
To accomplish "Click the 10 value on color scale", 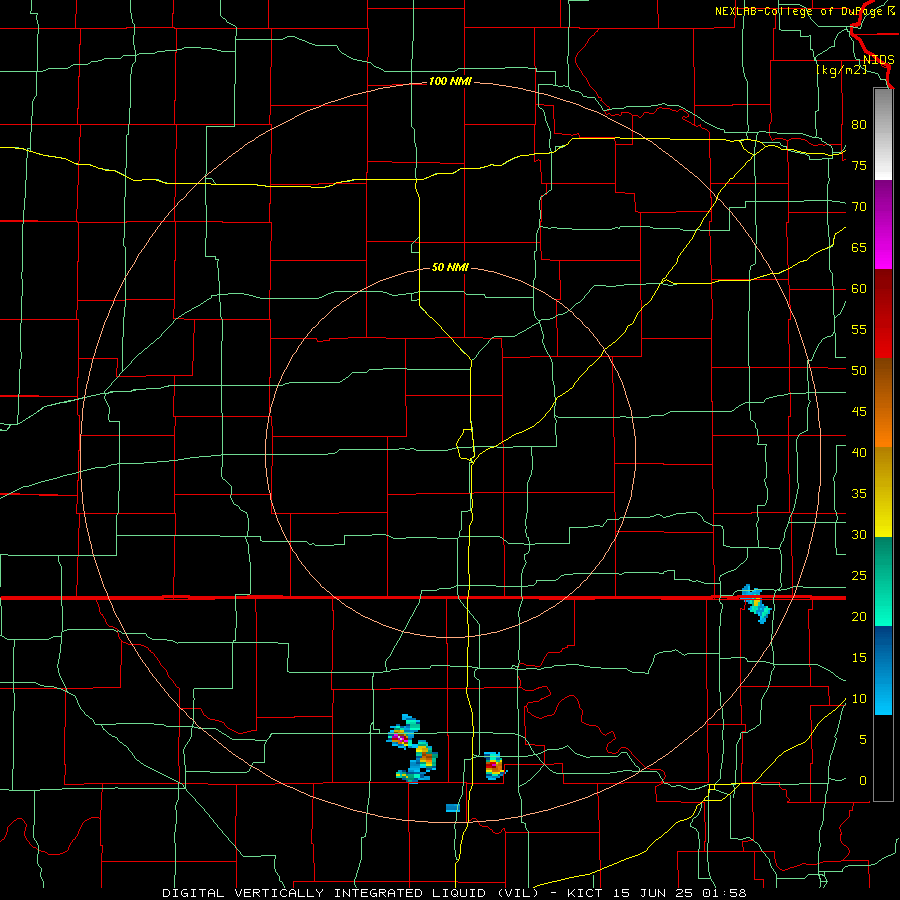I will [x=859, y=699].
